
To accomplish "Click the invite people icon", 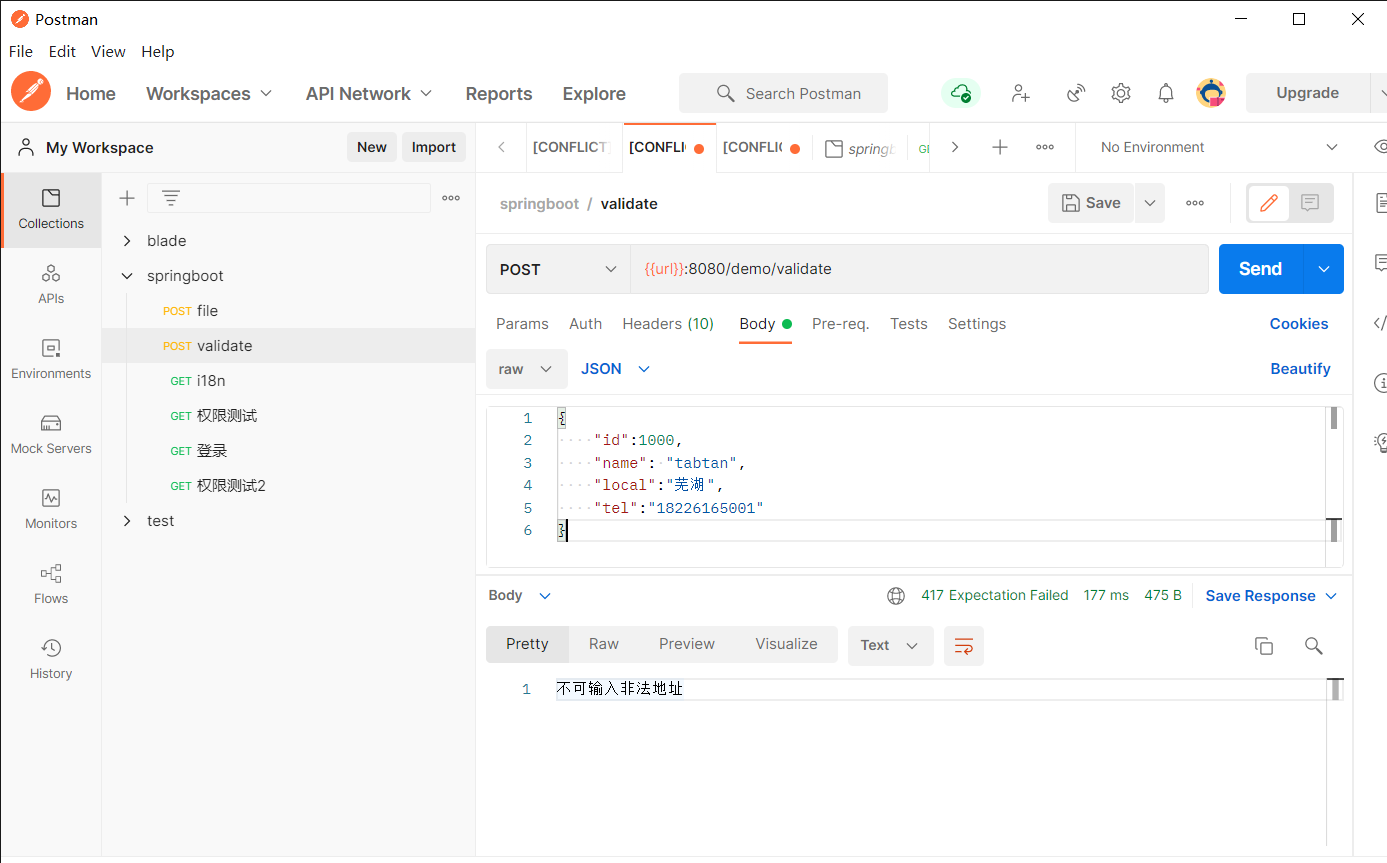I will 1020,93.
